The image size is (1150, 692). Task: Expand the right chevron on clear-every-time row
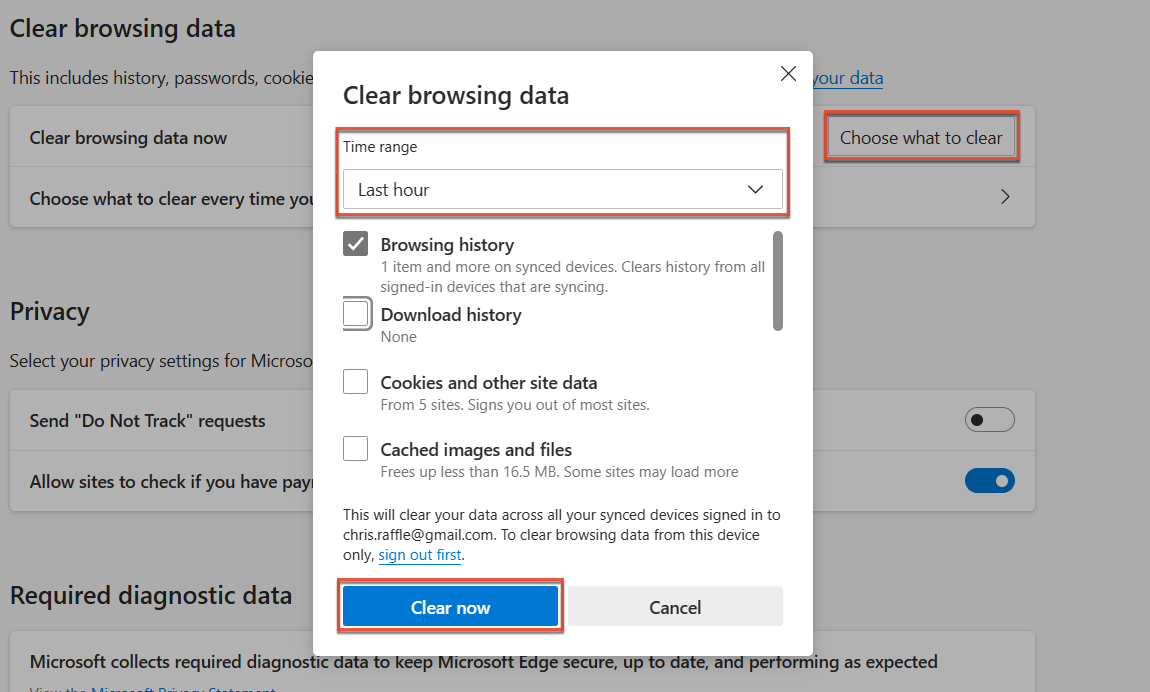(1005, 197)
